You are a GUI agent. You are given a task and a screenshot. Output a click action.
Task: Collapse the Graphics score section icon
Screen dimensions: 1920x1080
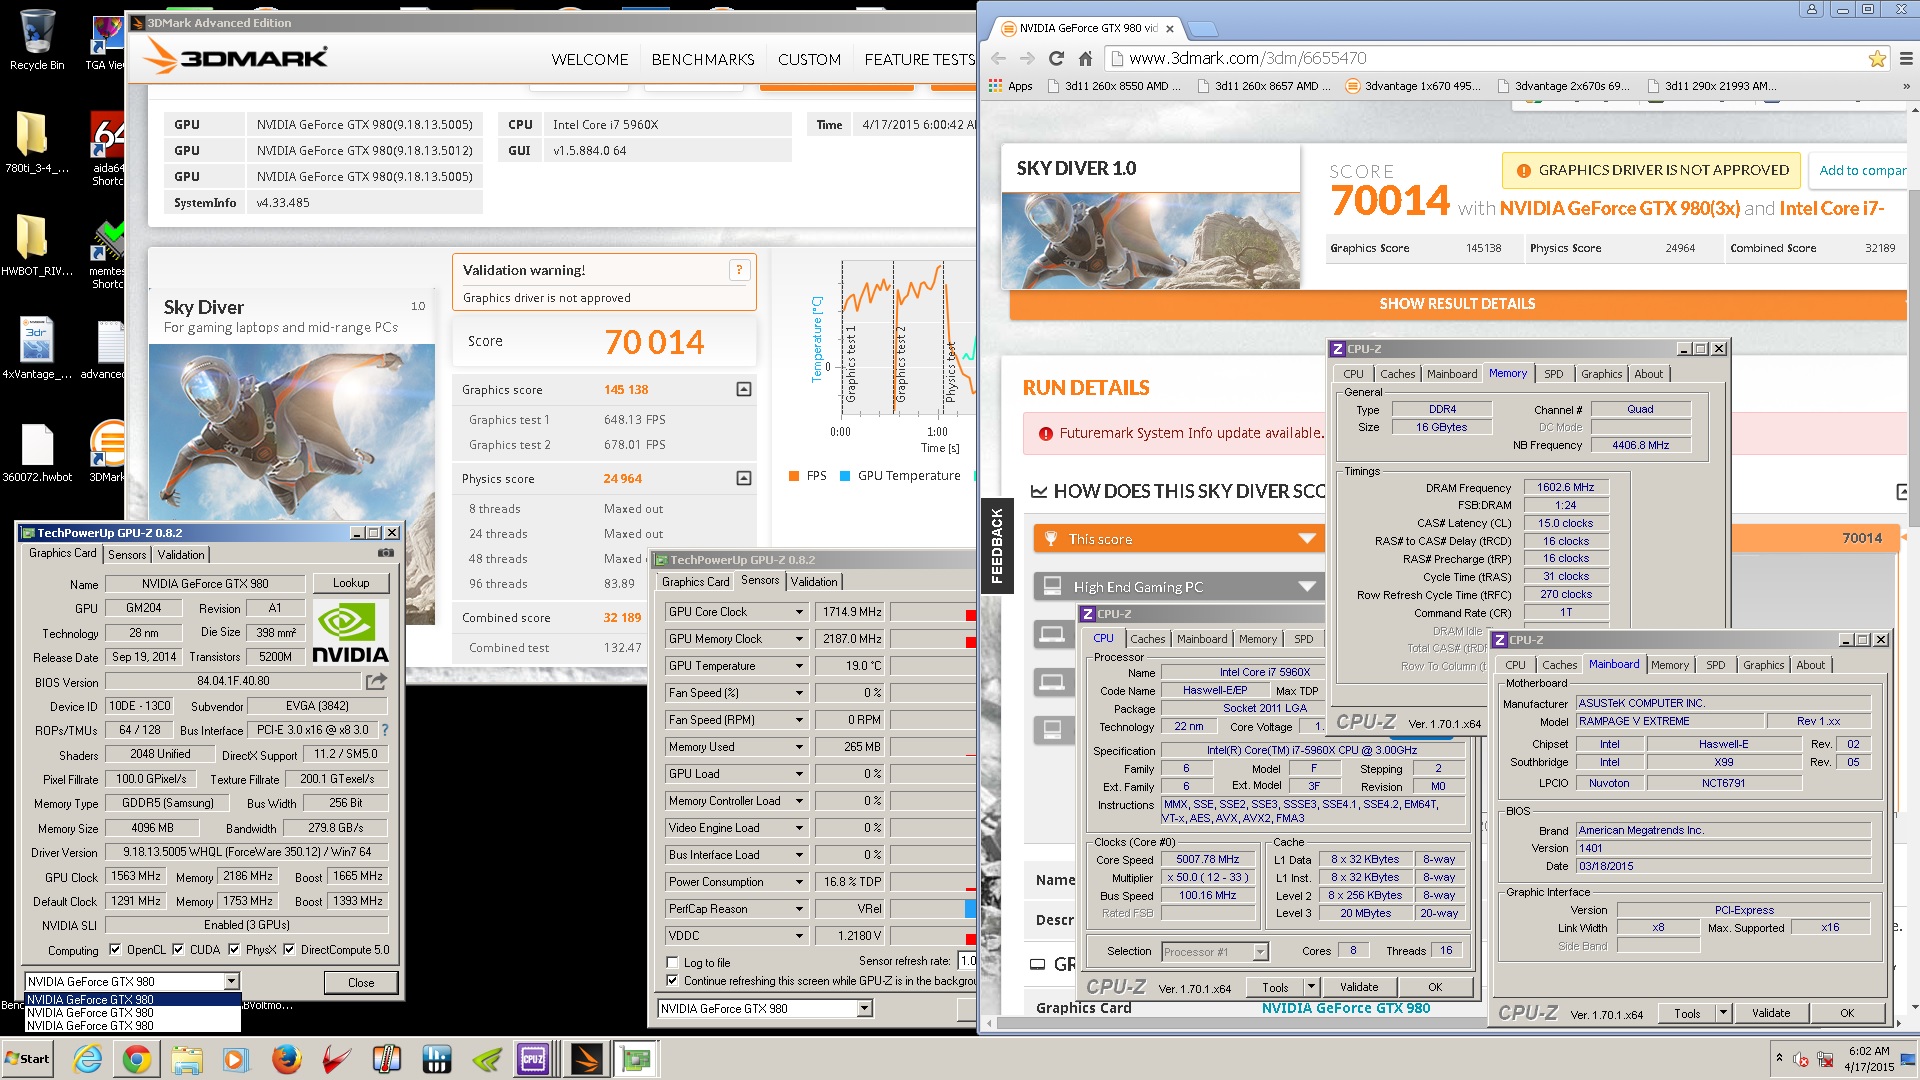(x=743, y=389)
